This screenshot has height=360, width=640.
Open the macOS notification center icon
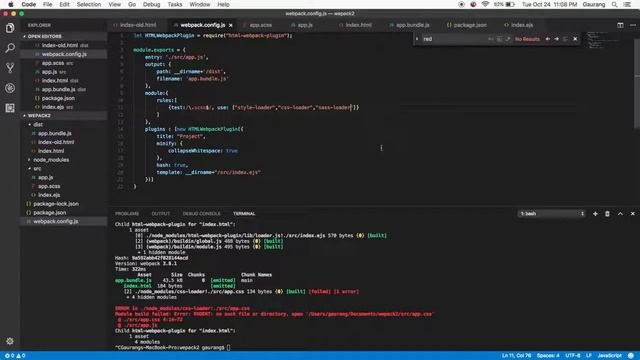click(627, 4)
